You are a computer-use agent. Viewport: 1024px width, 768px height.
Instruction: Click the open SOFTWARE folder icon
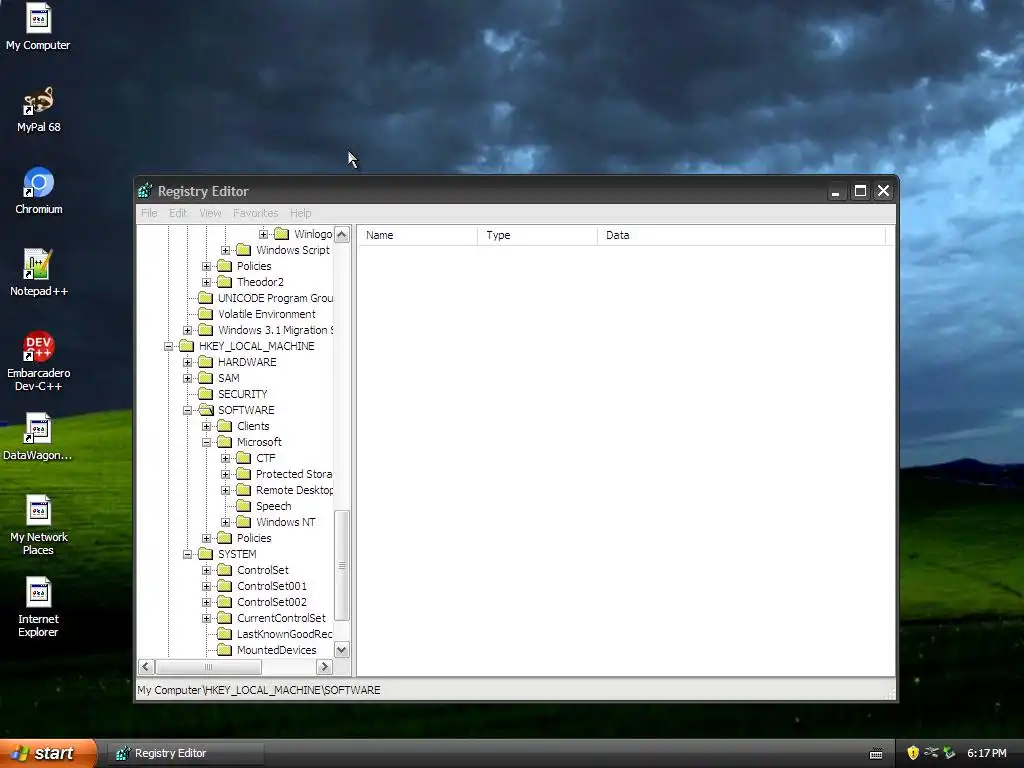pyautogui.click(x=206, y=410)
